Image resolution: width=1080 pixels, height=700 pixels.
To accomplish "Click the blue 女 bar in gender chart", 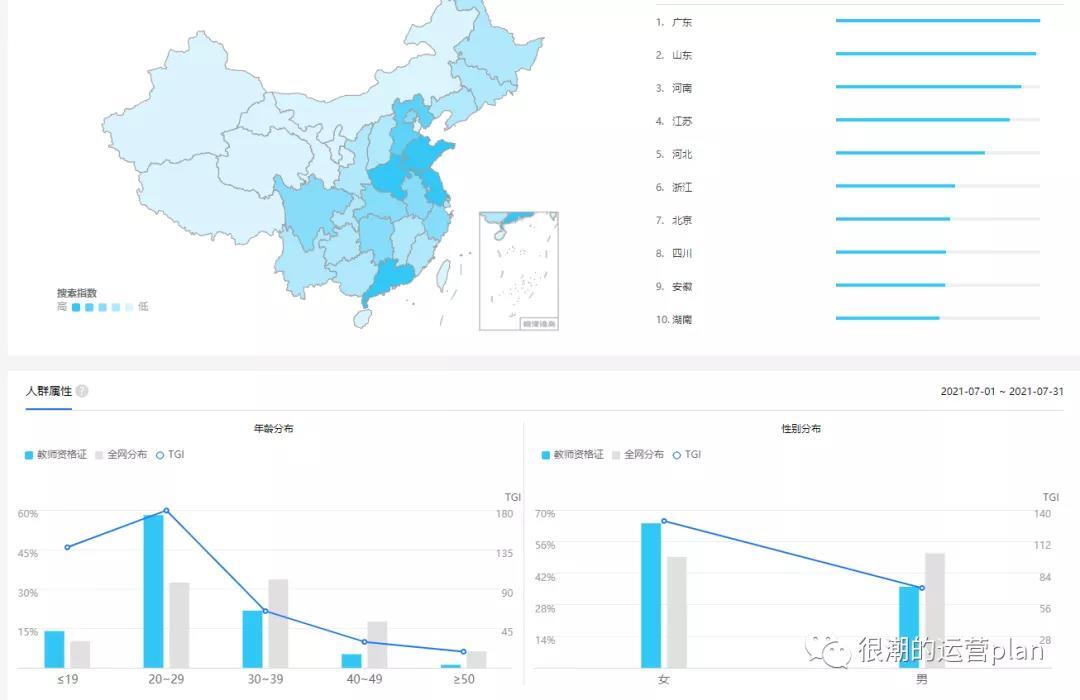I will [651, 595].
